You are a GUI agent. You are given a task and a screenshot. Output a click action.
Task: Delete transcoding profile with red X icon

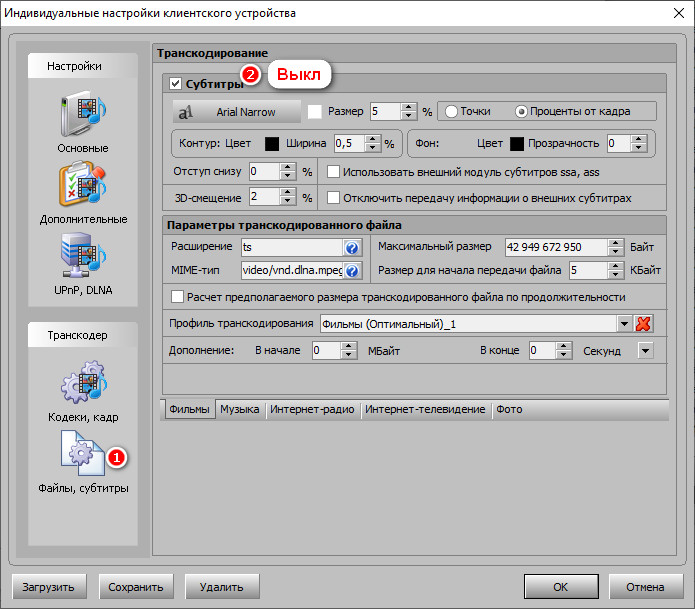[x=643, y=324]
